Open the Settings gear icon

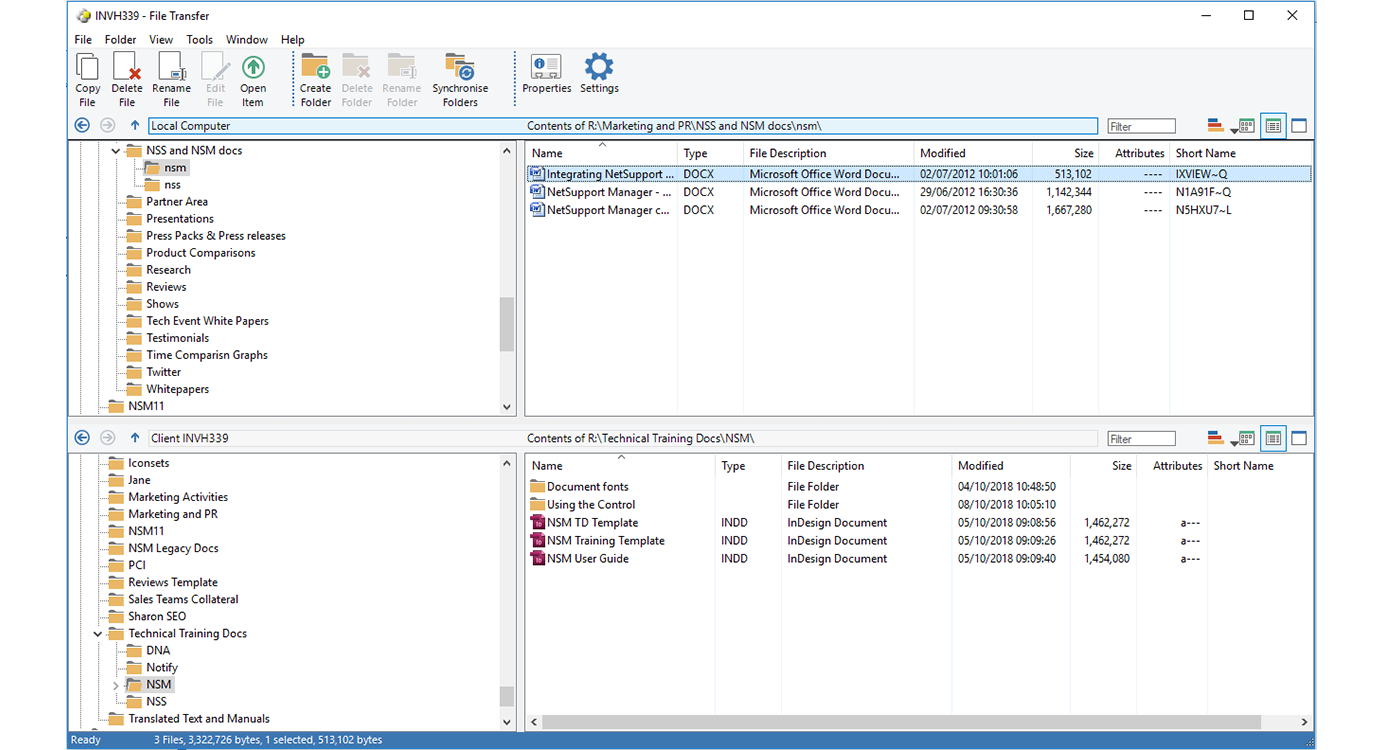coord(599,69)
